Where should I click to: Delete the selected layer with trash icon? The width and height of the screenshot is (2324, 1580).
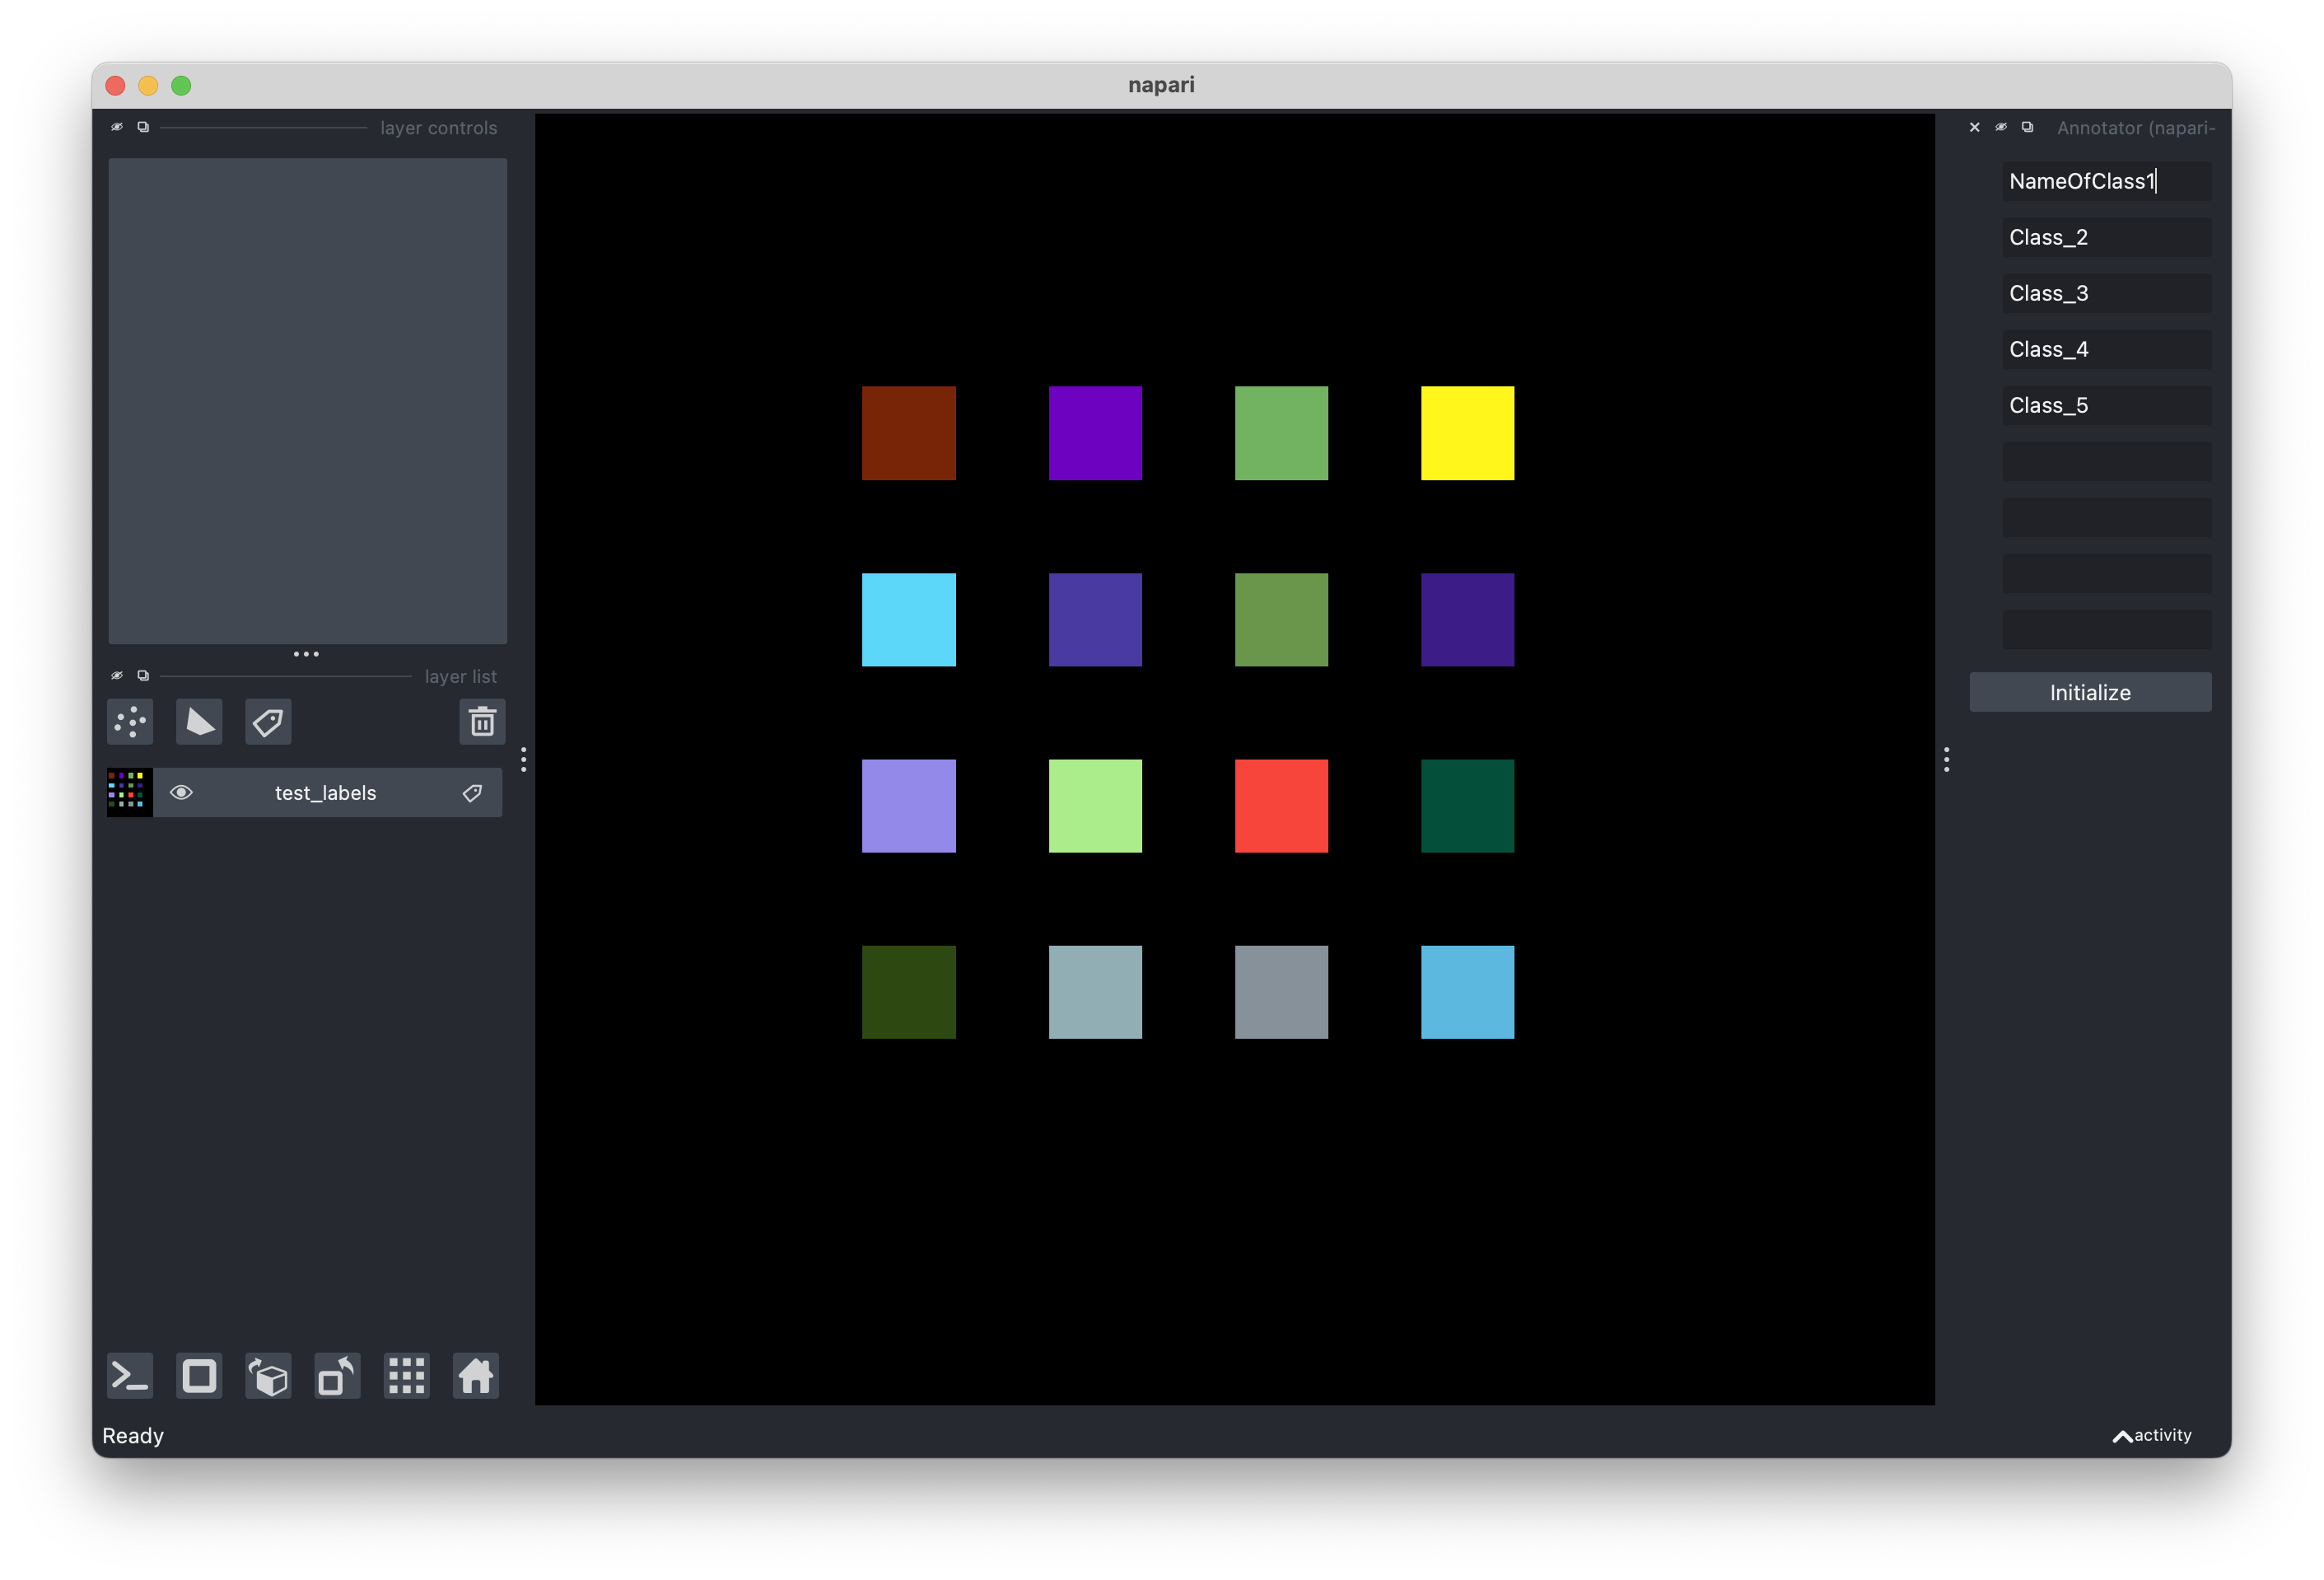pos(482,721)
